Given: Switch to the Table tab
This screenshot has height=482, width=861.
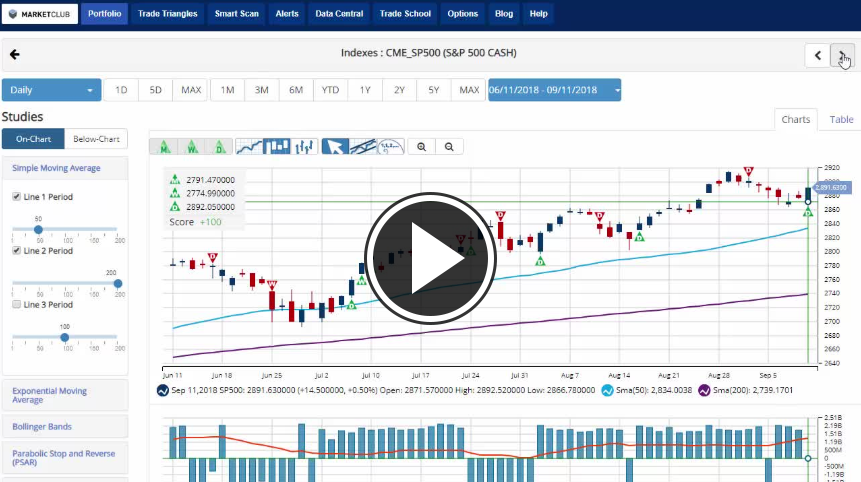Looking at the screenshot, I should click(841, 119).
